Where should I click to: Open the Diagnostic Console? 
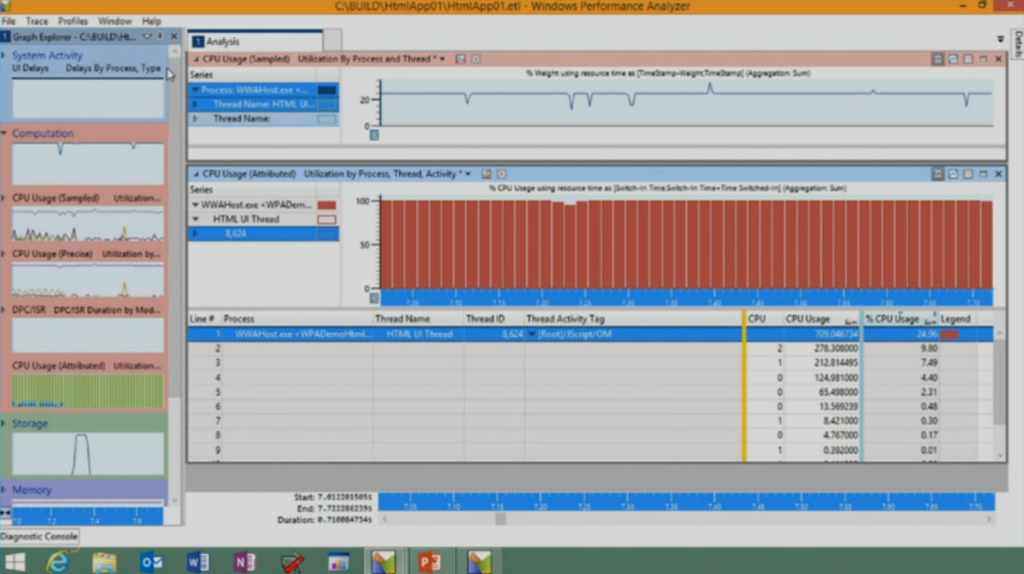(39, 536)
